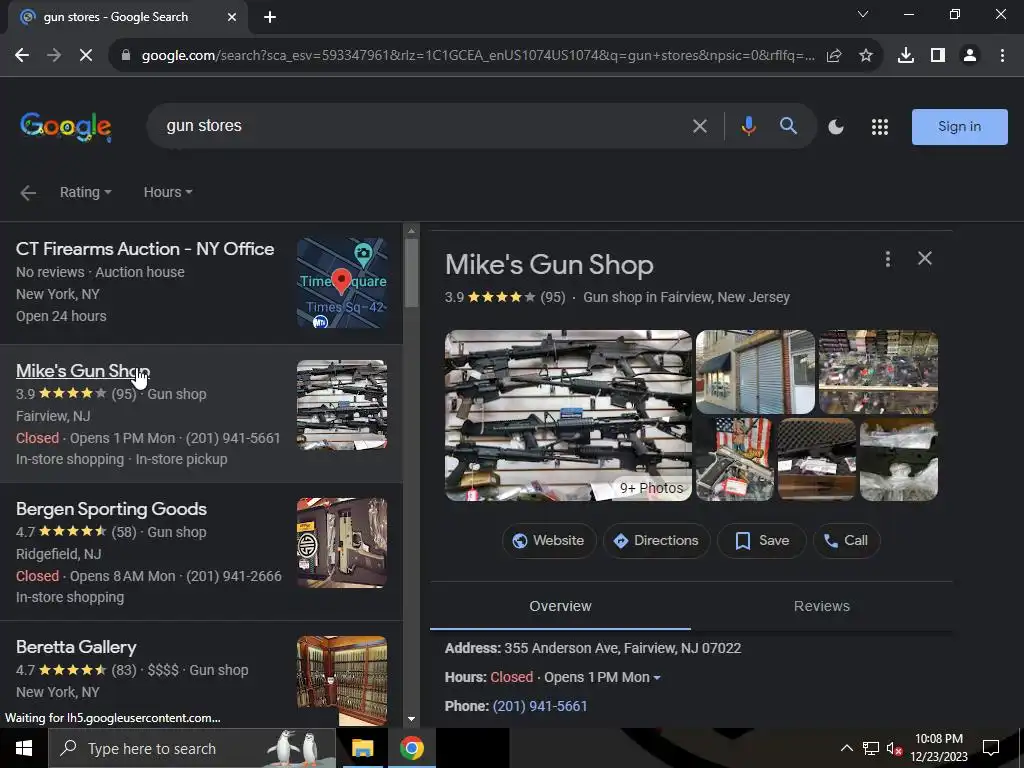Open Windows Start menu
Viewport: 1024px width, 768px height.
24,748
